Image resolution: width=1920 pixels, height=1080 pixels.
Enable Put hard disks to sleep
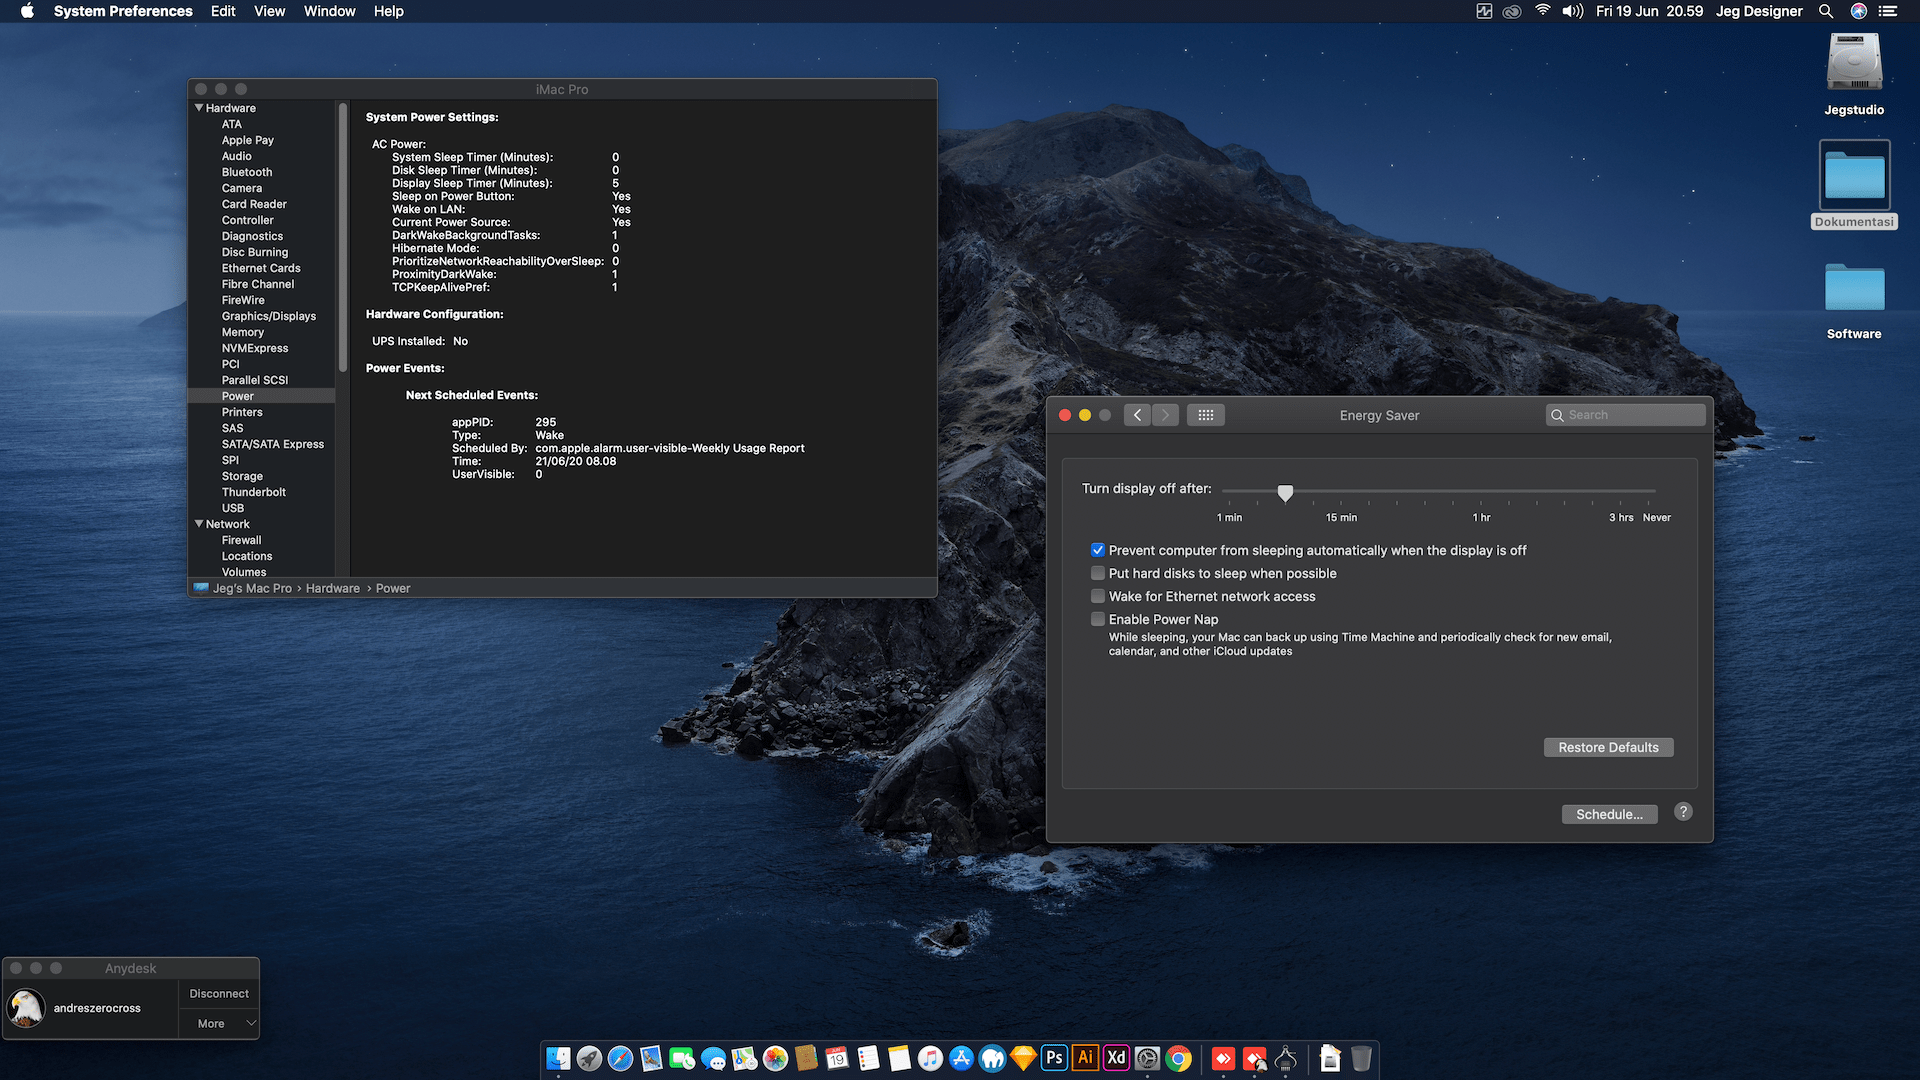click(x=1098, y=573)
